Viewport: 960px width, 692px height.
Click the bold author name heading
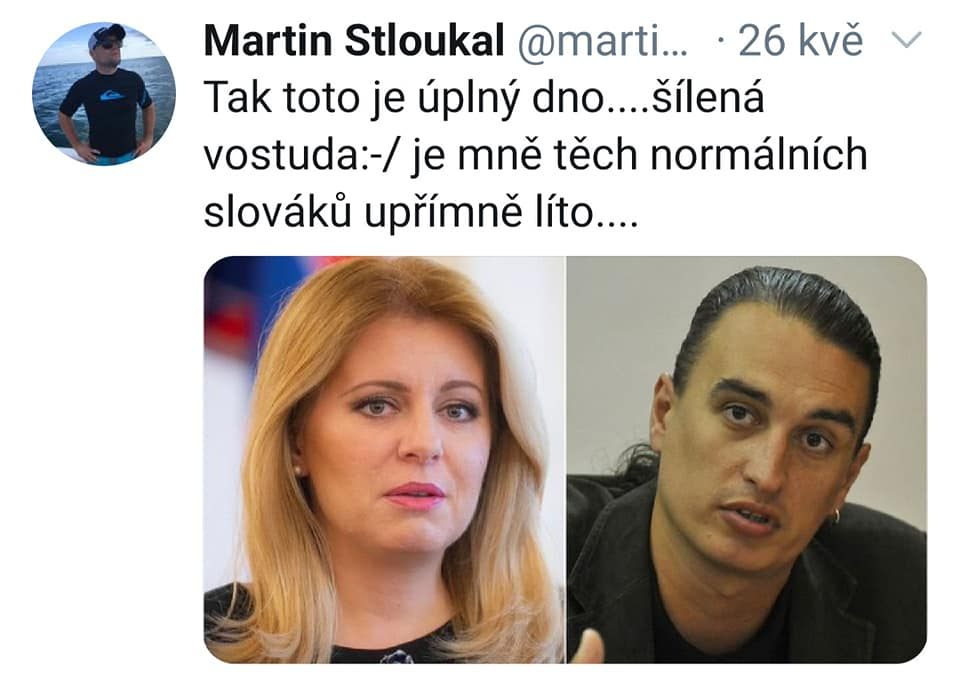pyautogui.click(x=354, y=40)
